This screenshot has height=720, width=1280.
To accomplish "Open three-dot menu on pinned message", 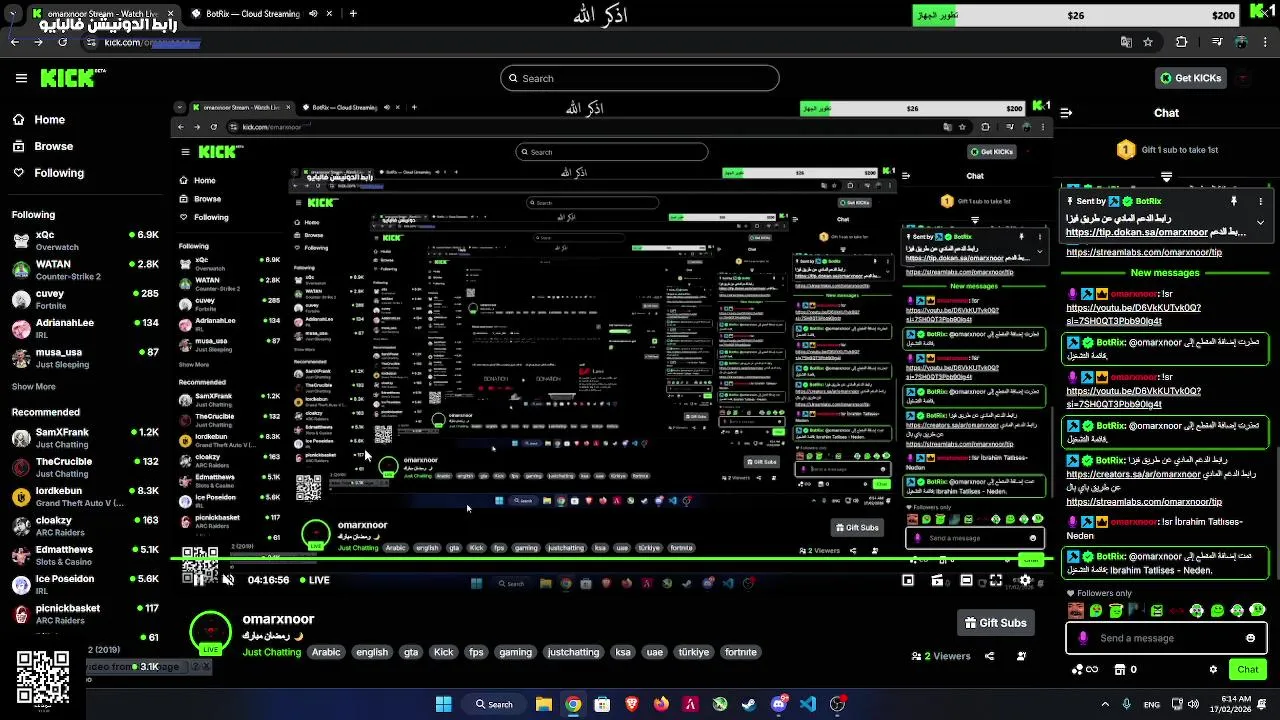I will pyautogui.click(x=1260, y=201).
